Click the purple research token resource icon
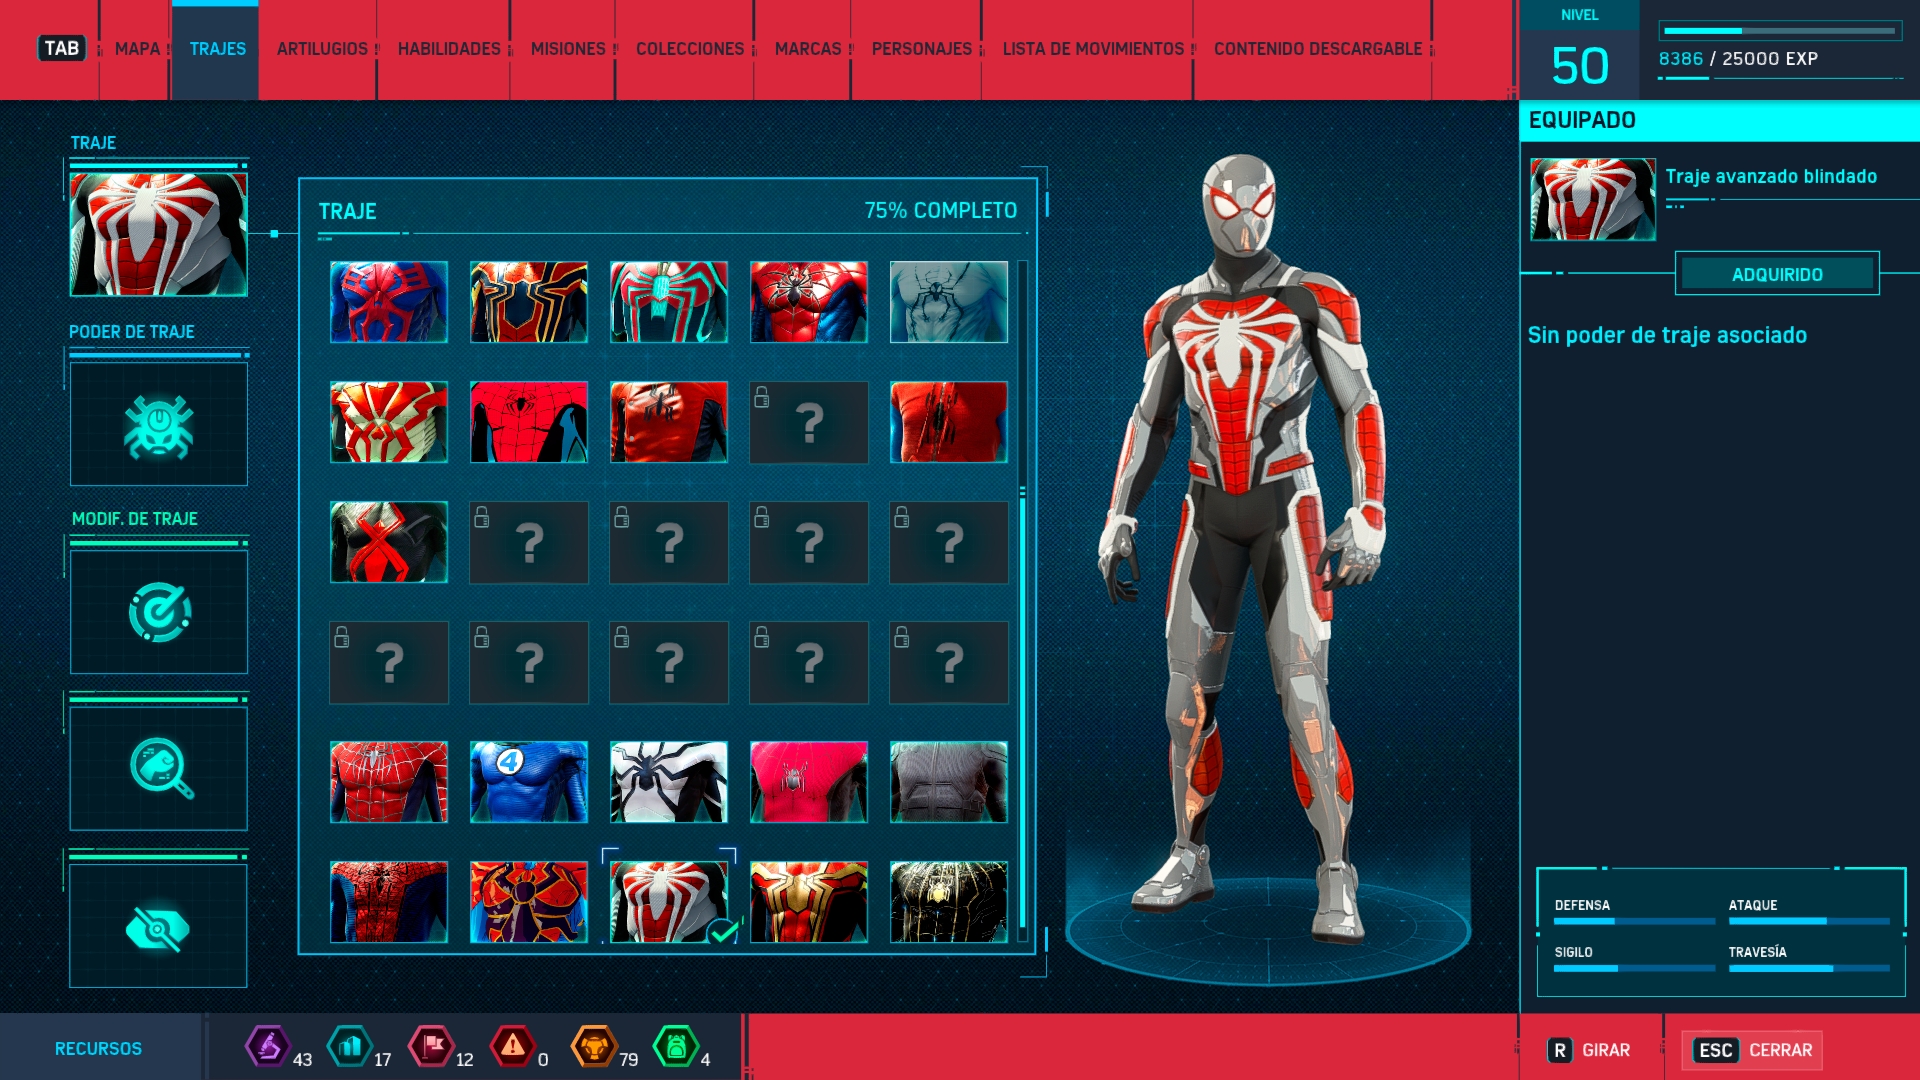 (268, 1047)
